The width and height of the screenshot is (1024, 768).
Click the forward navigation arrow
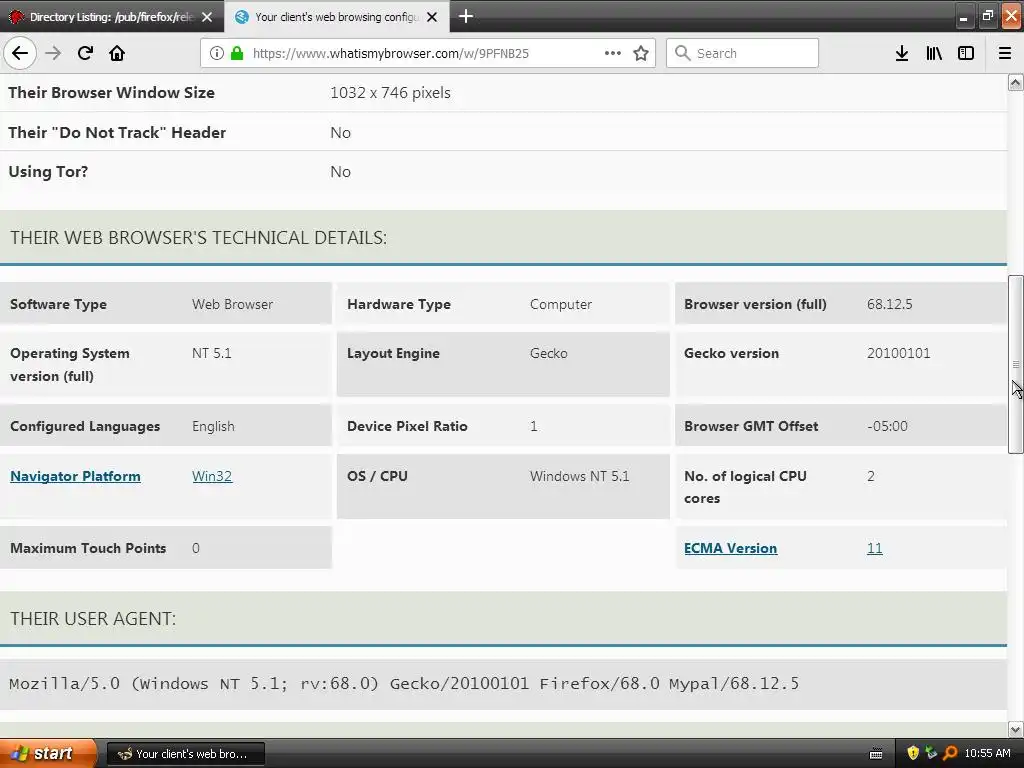pos(53,53)
